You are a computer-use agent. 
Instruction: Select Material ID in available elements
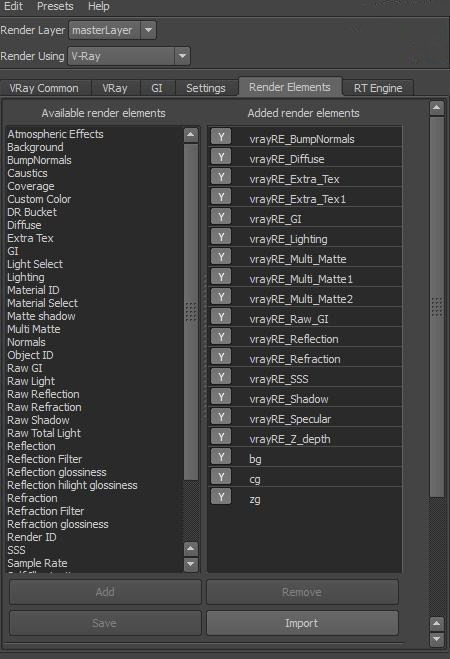click(x=33, y=290)
